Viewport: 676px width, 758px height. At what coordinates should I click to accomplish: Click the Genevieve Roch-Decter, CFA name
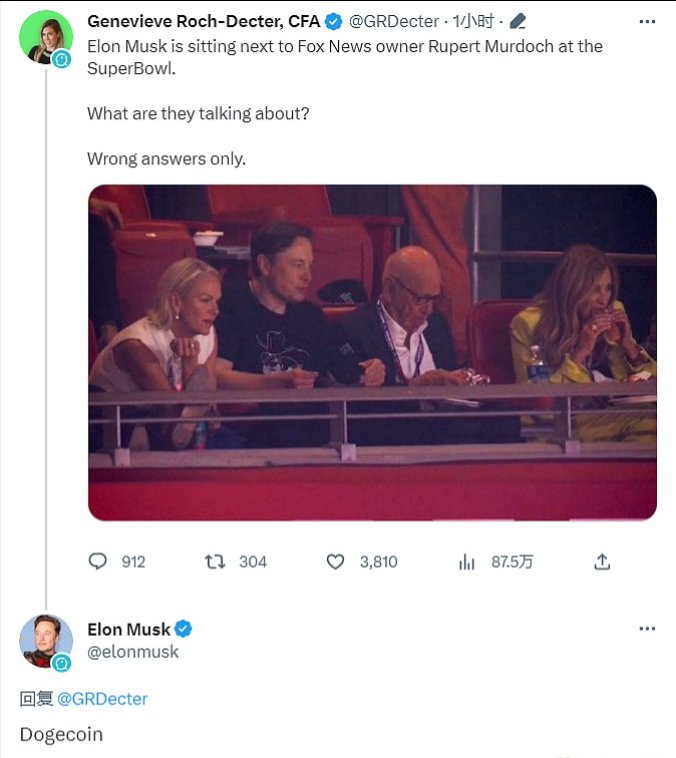point(205,21)
